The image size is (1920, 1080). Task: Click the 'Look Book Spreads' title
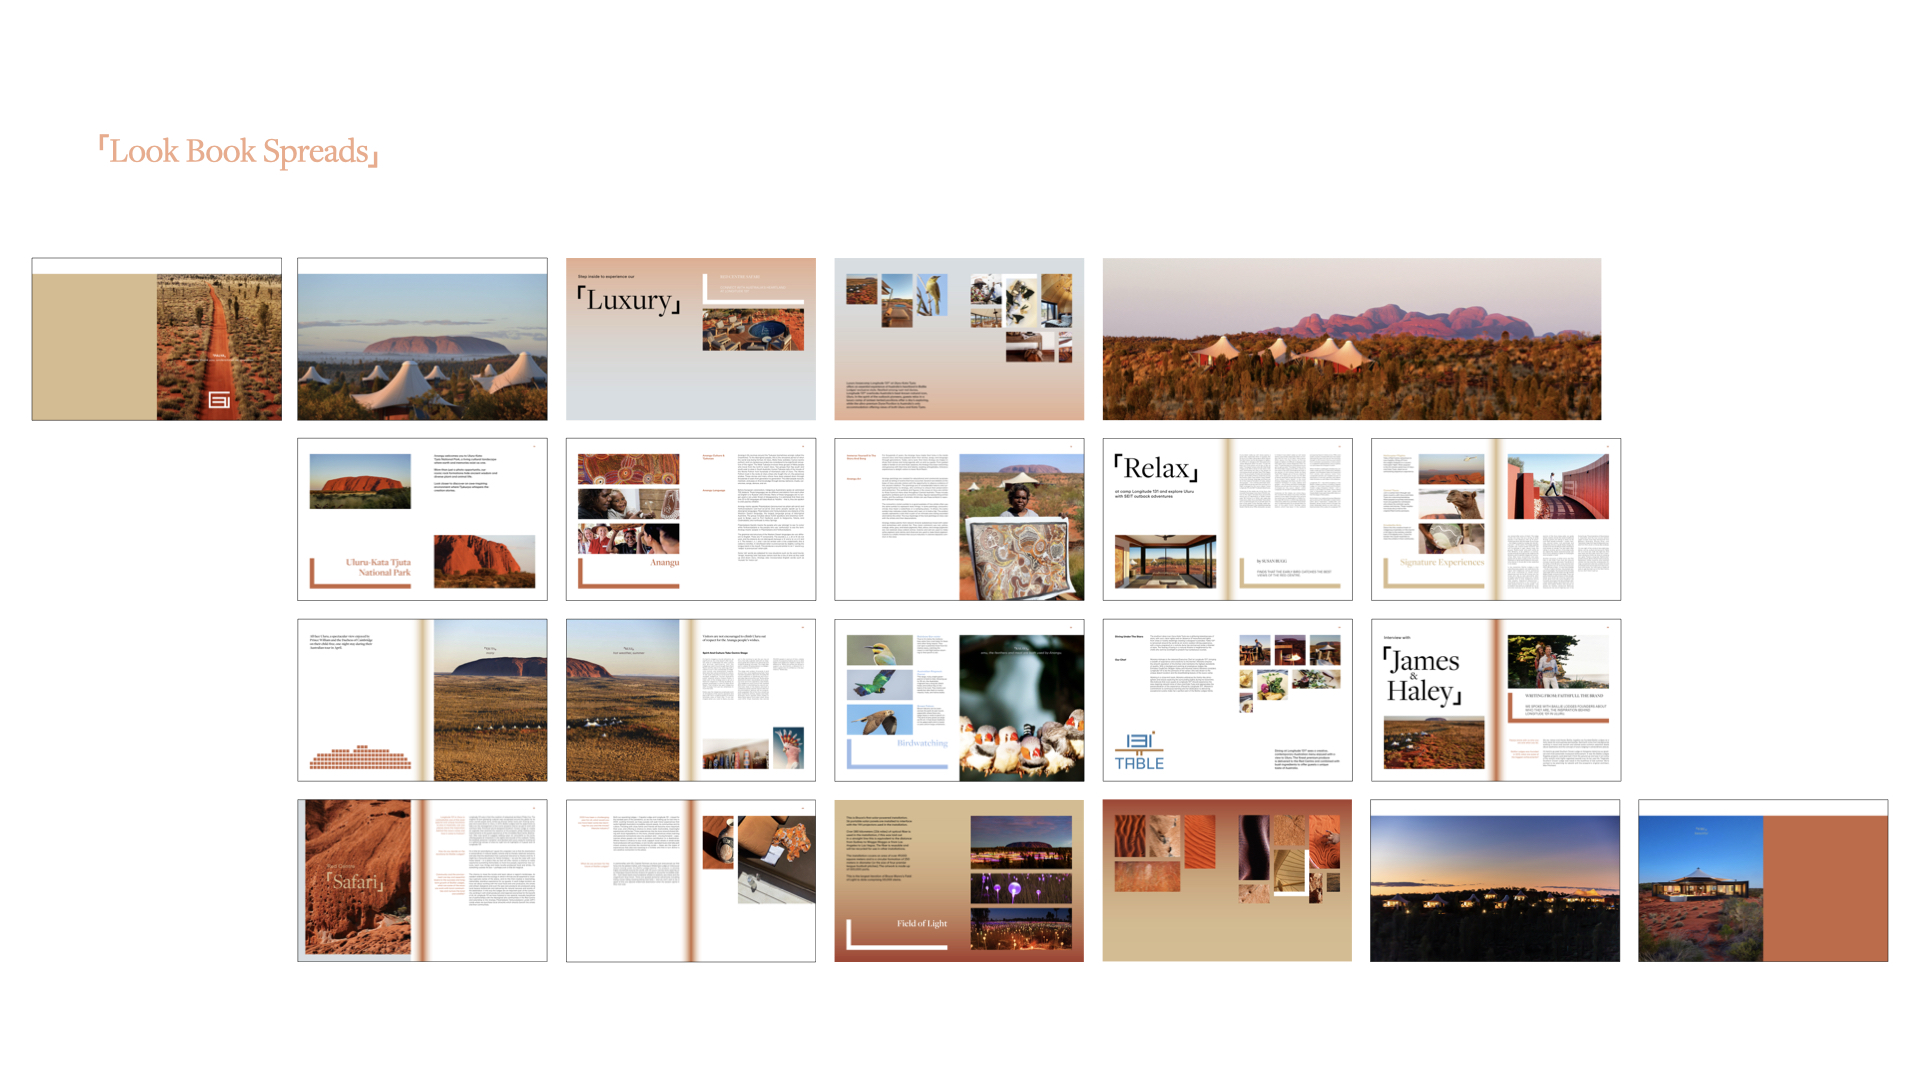coord(238,151)
